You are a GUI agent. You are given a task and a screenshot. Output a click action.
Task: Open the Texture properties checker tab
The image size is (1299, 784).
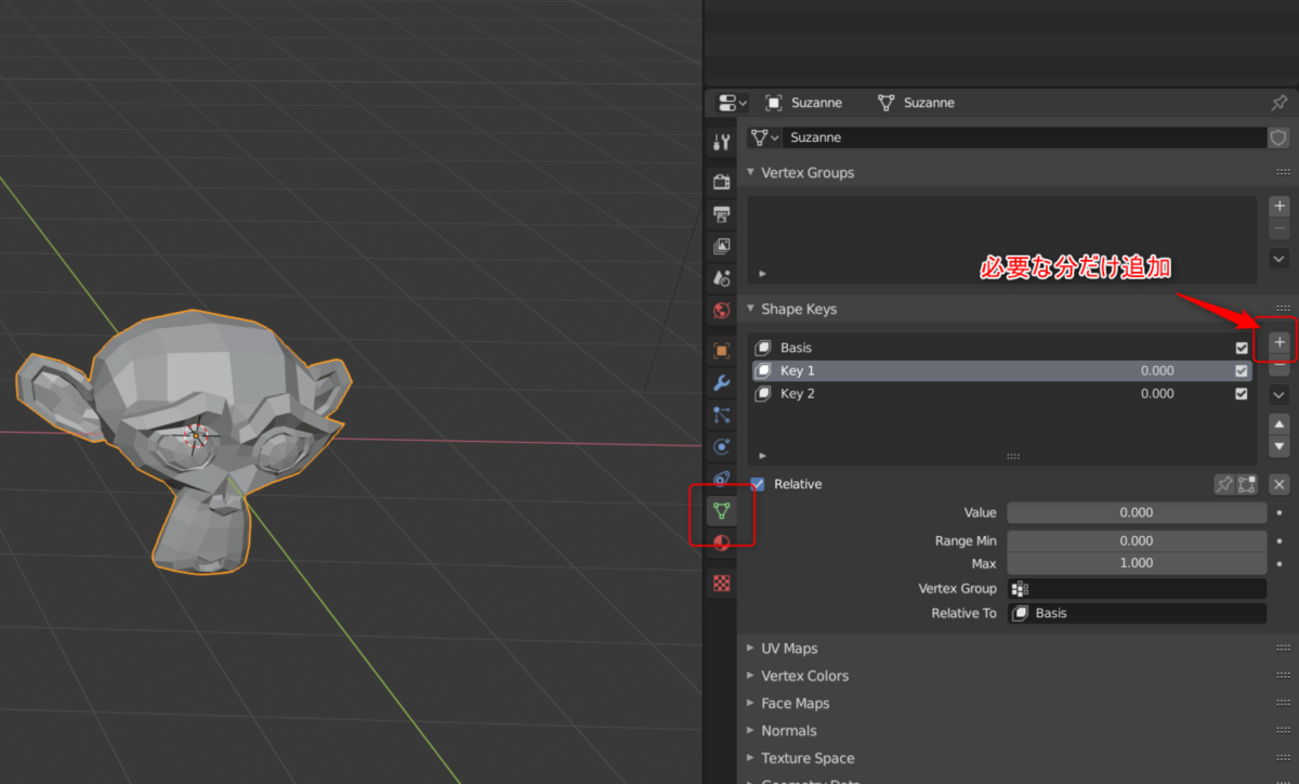(x=721, y=583)
